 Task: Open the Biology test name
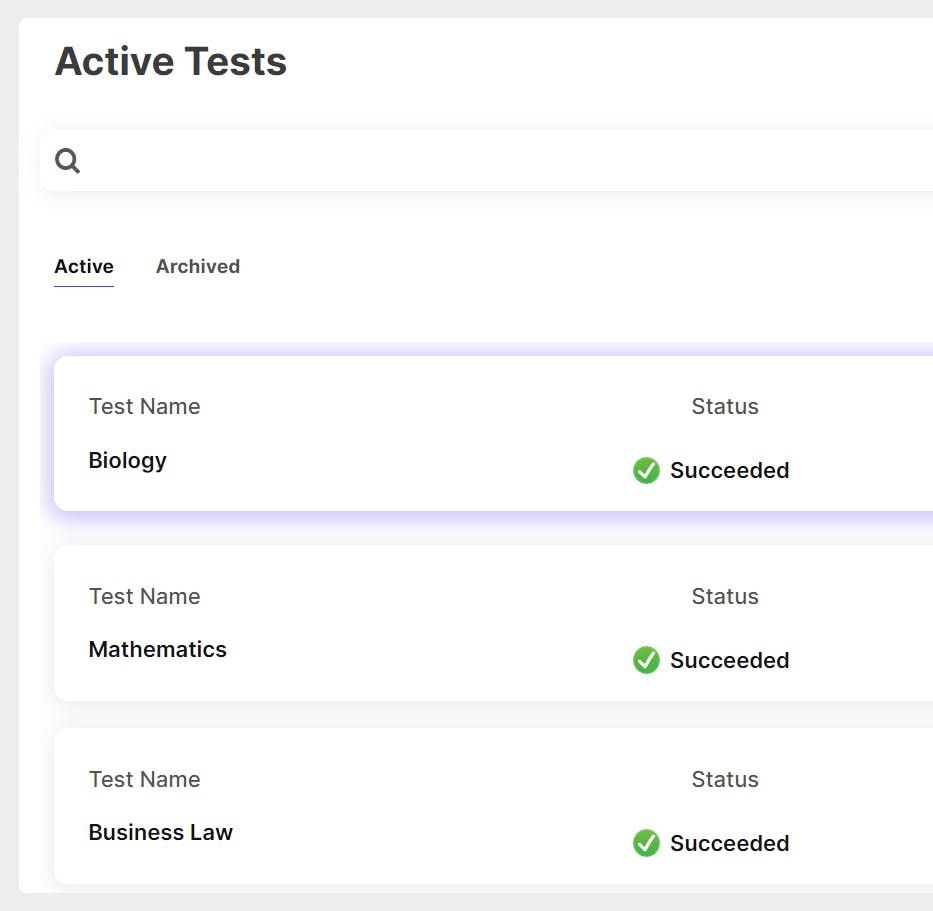(x=127, y=461)
